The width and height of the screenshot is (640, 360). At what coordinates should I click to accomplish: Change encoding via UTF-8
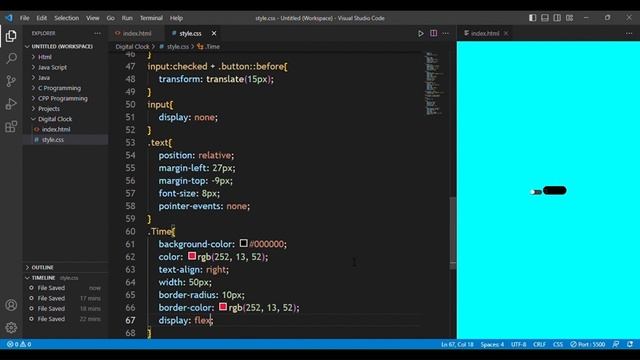[x=518, y=344]
